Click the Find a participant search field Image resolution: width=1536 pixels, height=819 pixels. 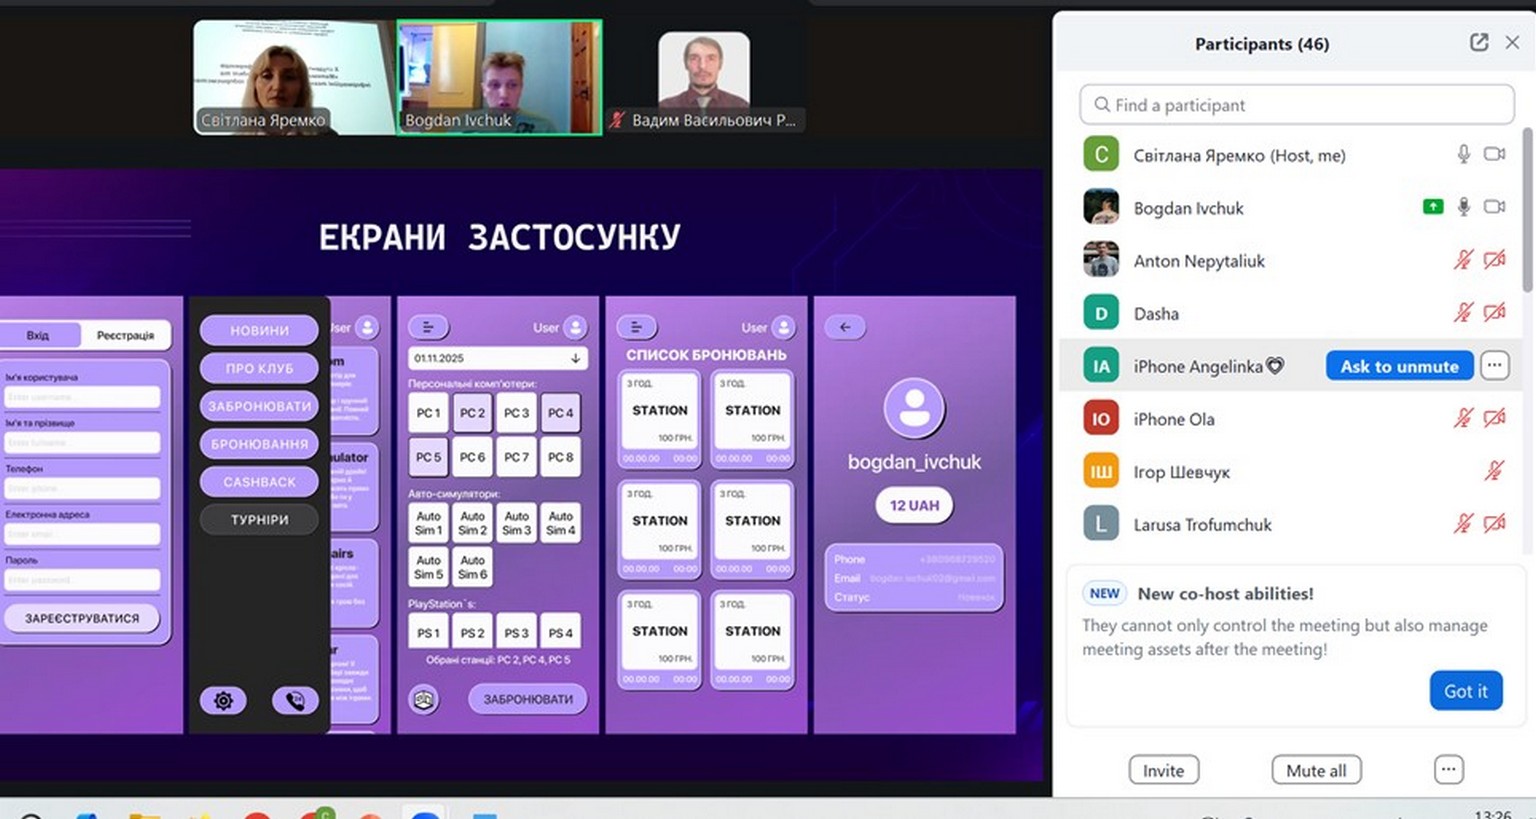click(x=1296, y=105)
